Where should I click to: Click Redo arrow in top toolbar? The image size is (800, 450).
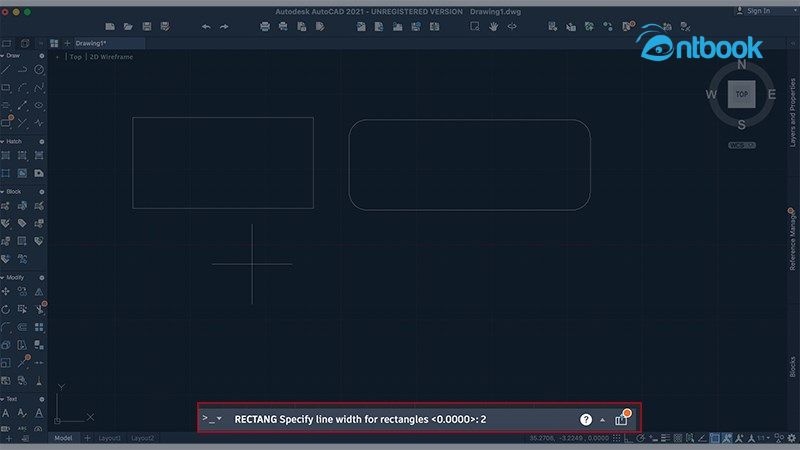click(x=224, y=27)
